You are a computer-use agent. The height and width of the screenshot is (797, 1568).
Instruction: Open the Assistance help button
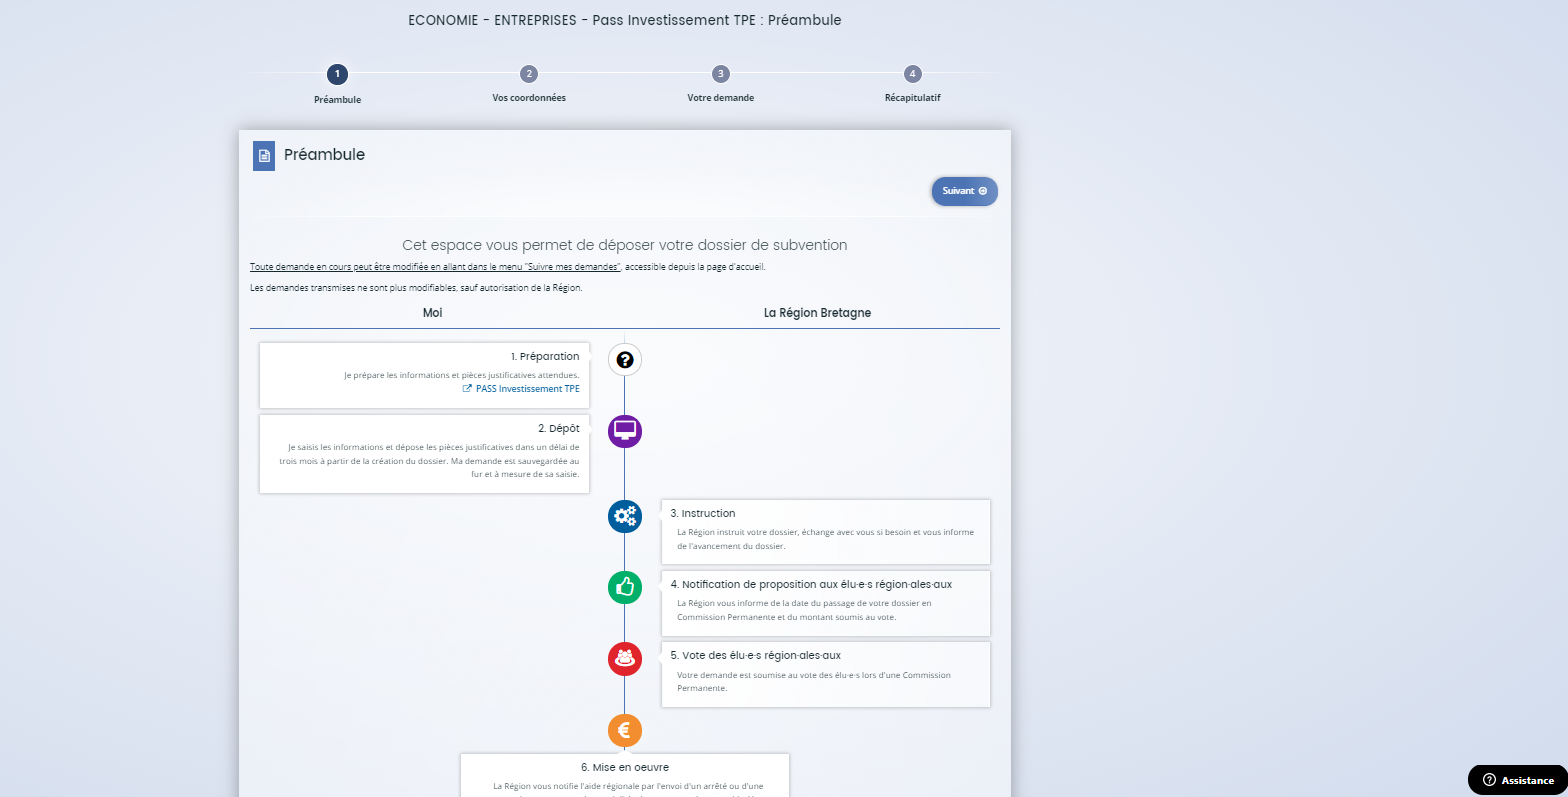click(x=1518, y=780)
